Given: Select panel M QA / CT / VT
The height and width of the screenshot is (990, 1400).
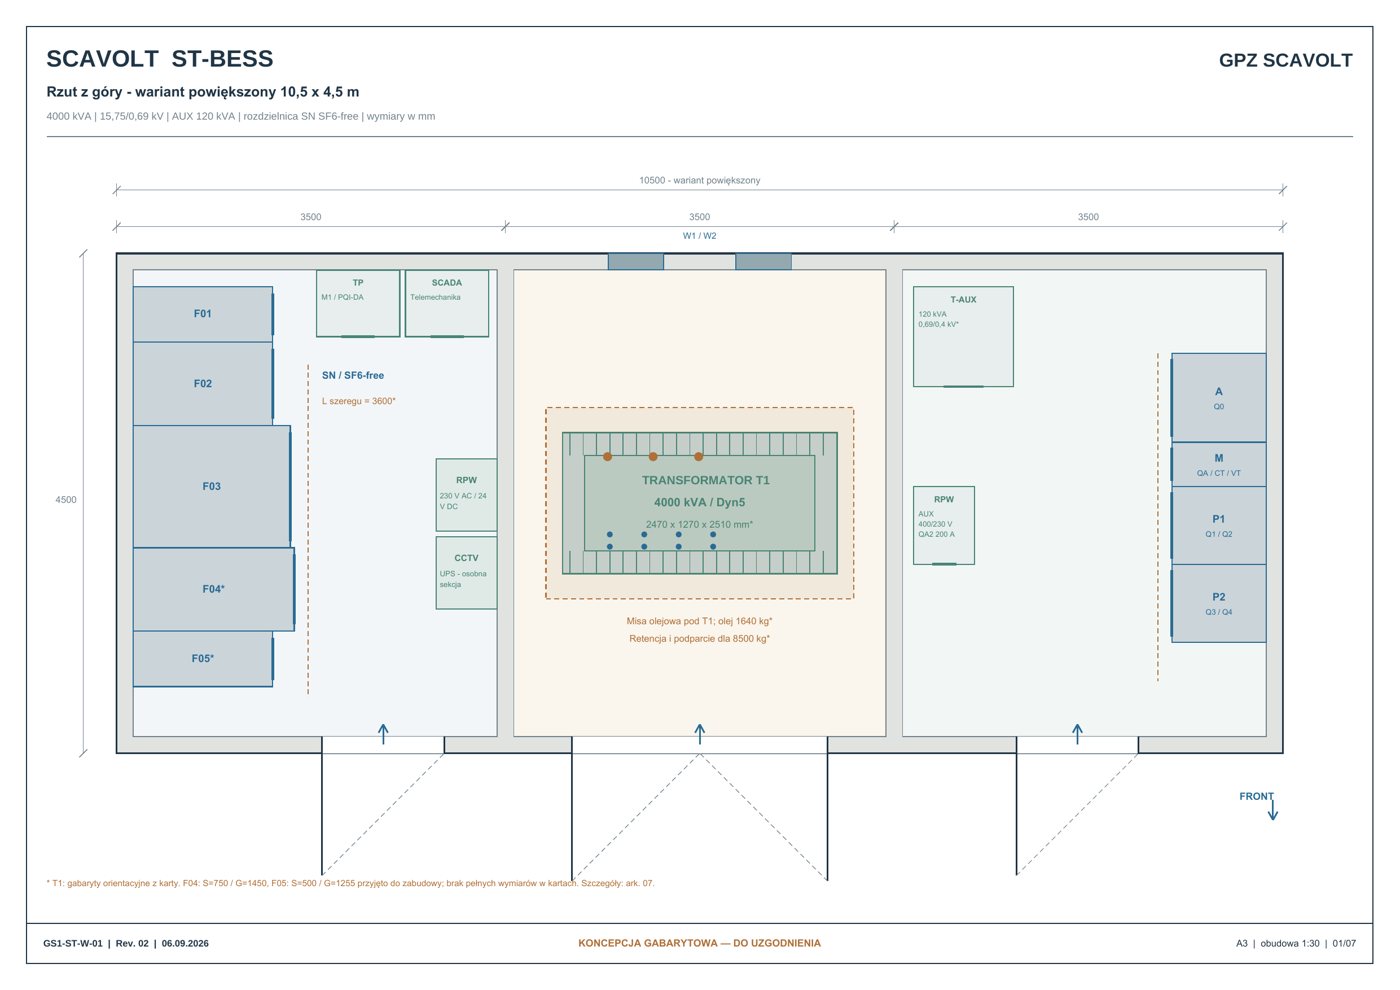Looking at the screenshot, I should 1219,465.
